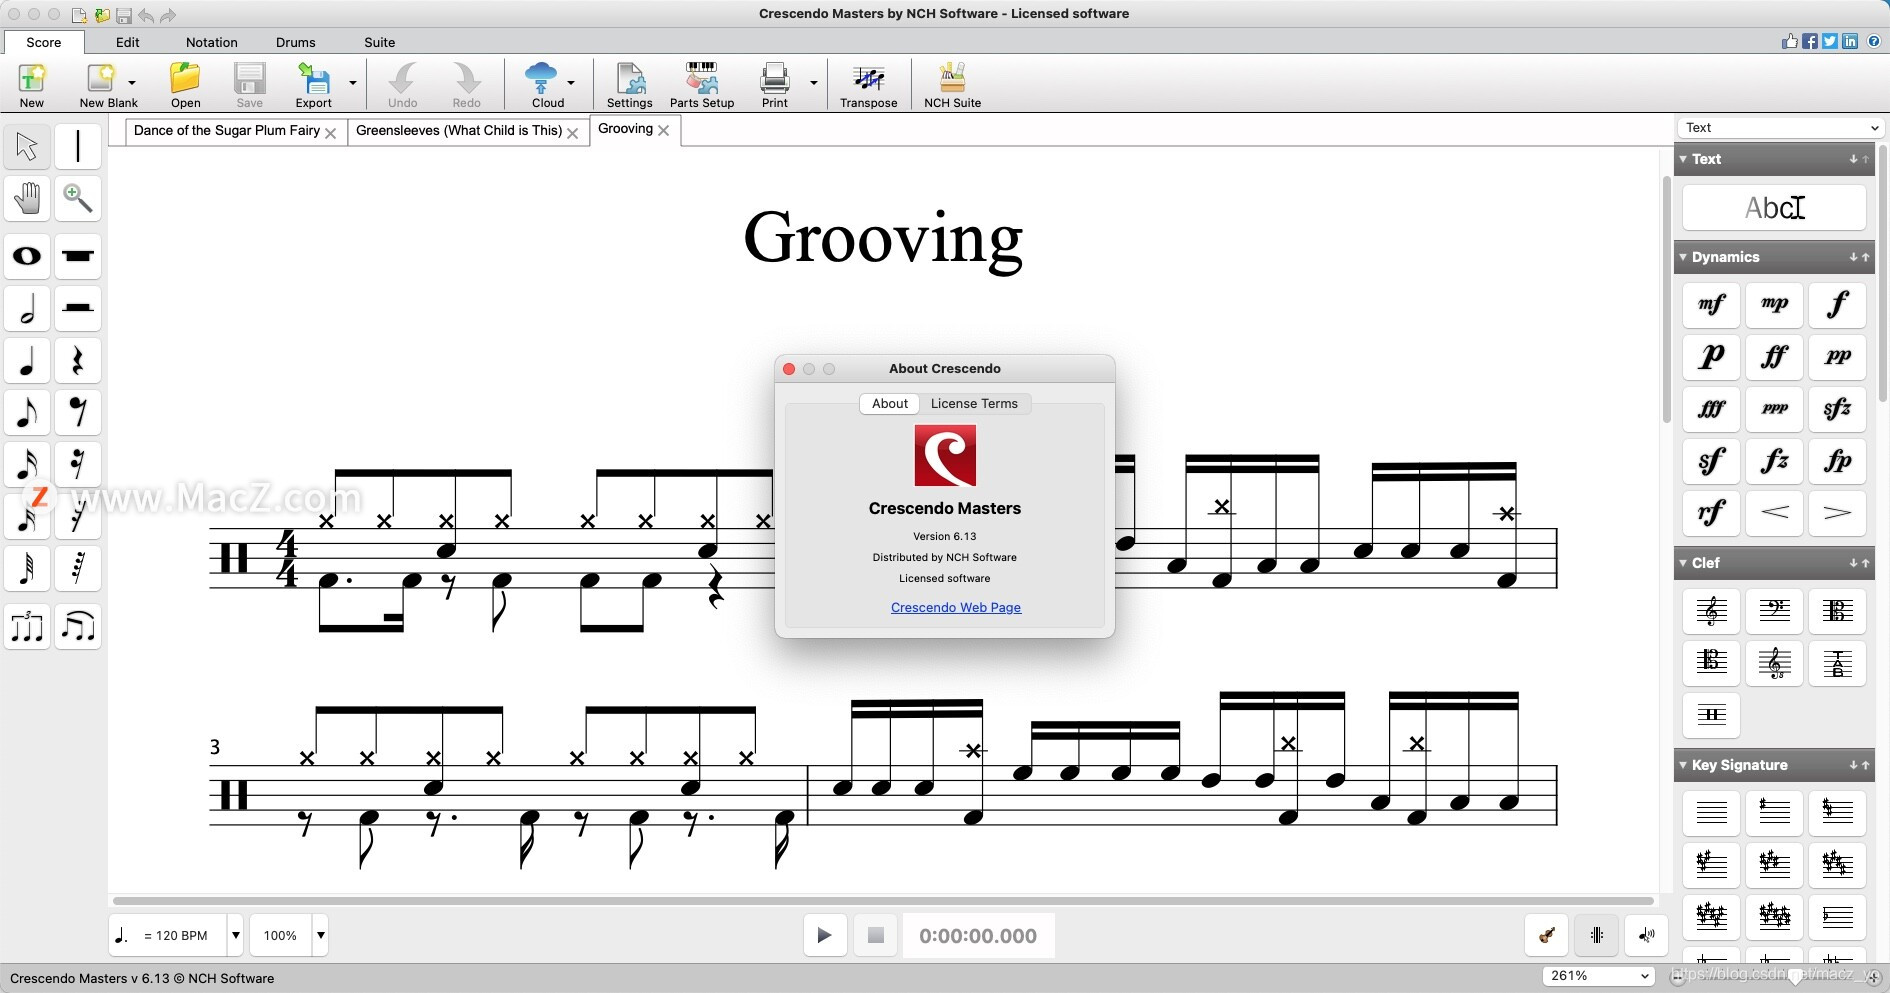The image size is (1890, 993).
Task: Insert bass clef
Action: (1774, 611)
